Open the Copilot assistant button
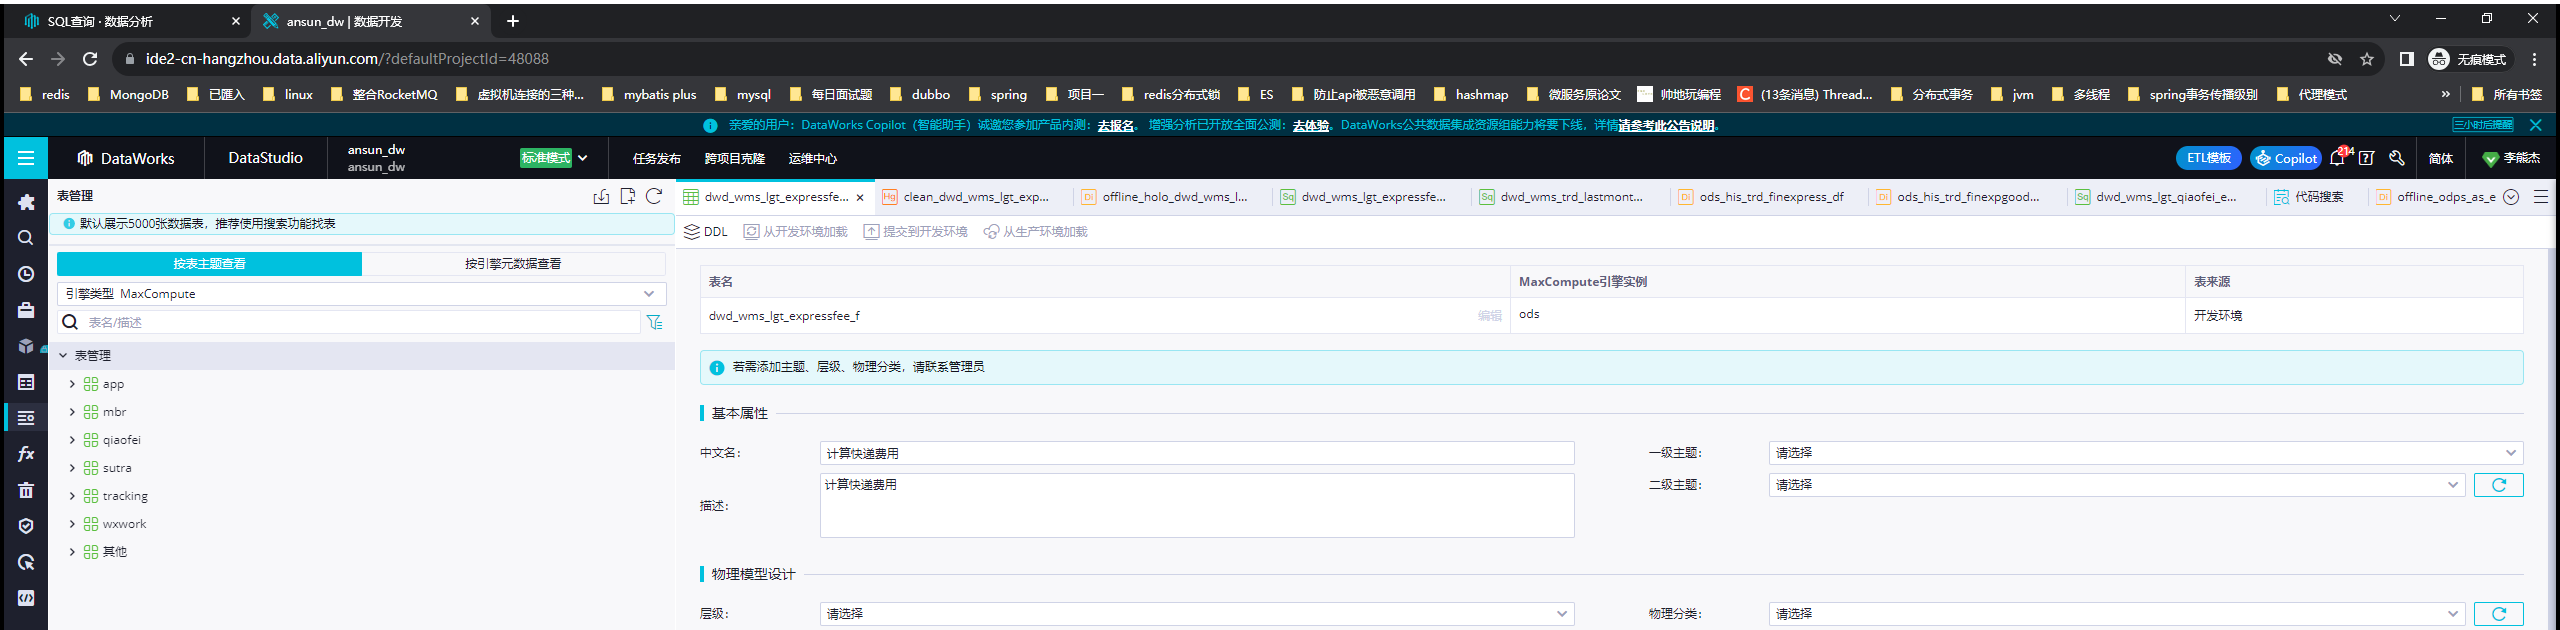Screen dimensions: 2560x630 (2286, 158)
